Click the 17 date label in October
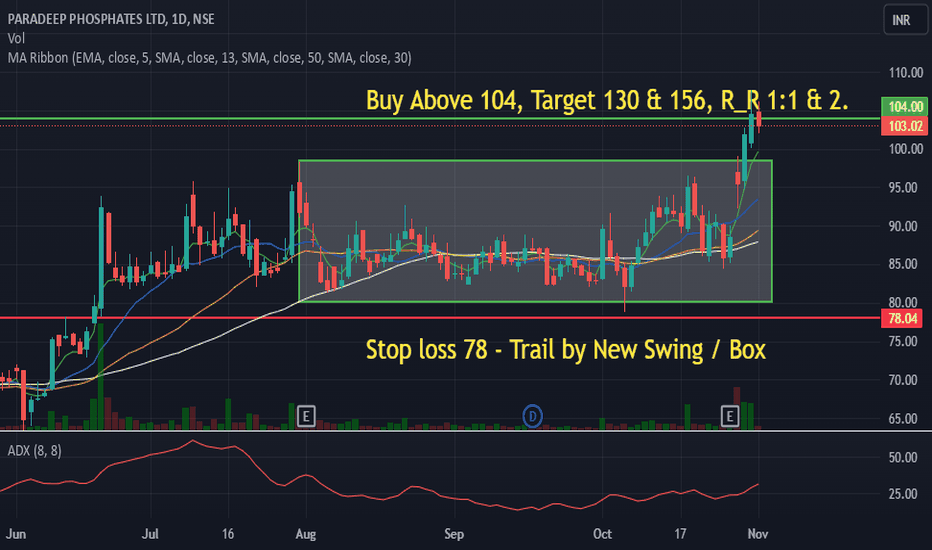 point(680,534)
